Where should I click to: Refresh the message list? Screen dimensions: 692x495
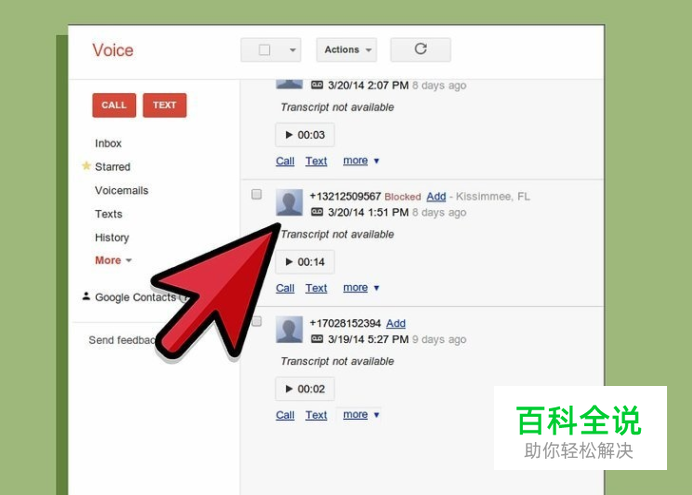[x=421, y=49]
